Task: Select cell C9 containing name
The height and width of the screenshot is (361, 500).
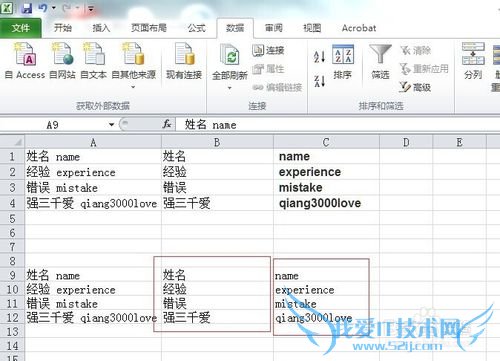Action: tap(326, 275)
